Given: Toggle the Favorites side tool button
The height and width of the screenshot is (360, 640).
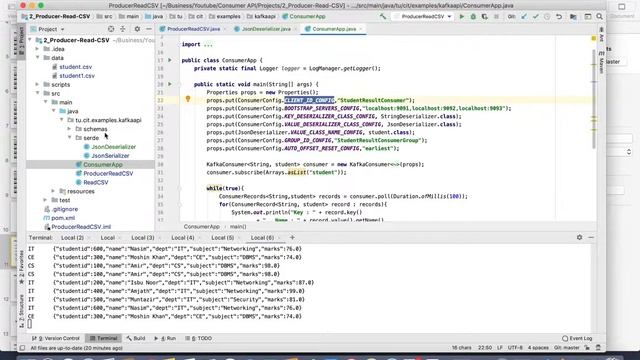Looking at the screenshot, I should [22, 266].
